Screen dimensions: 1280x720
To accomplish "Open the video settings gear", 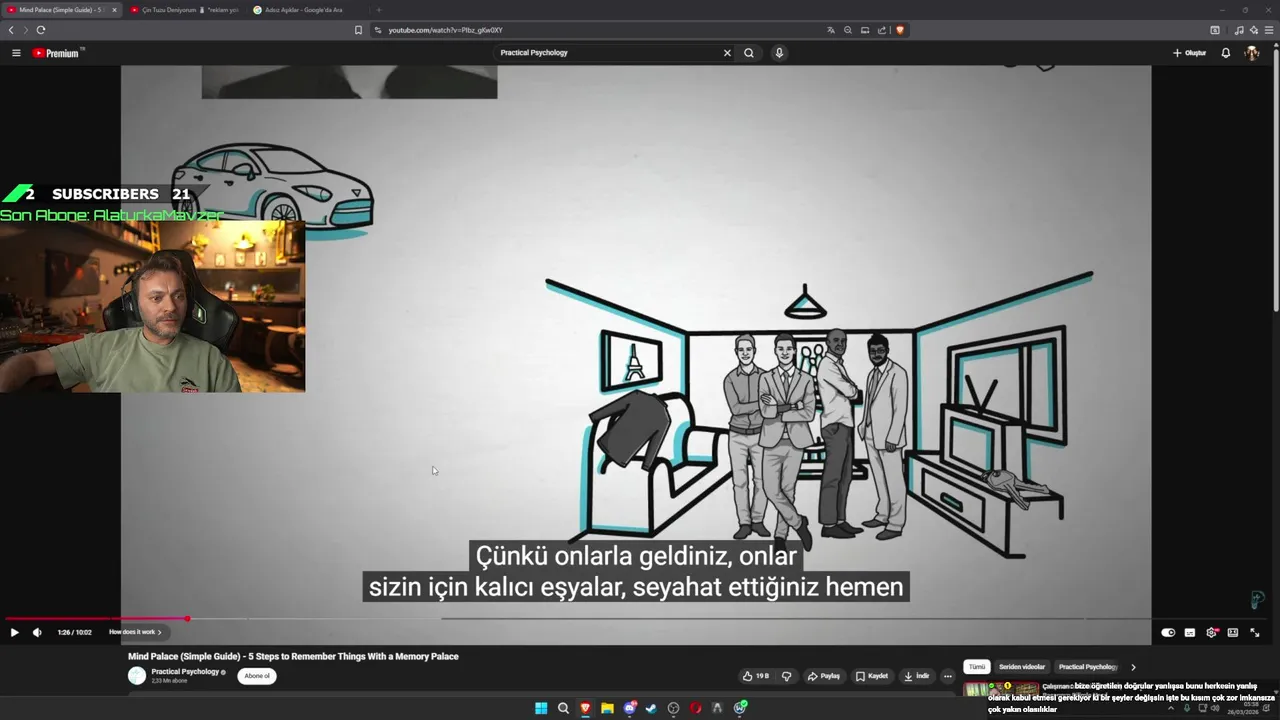I will 1212,632.
